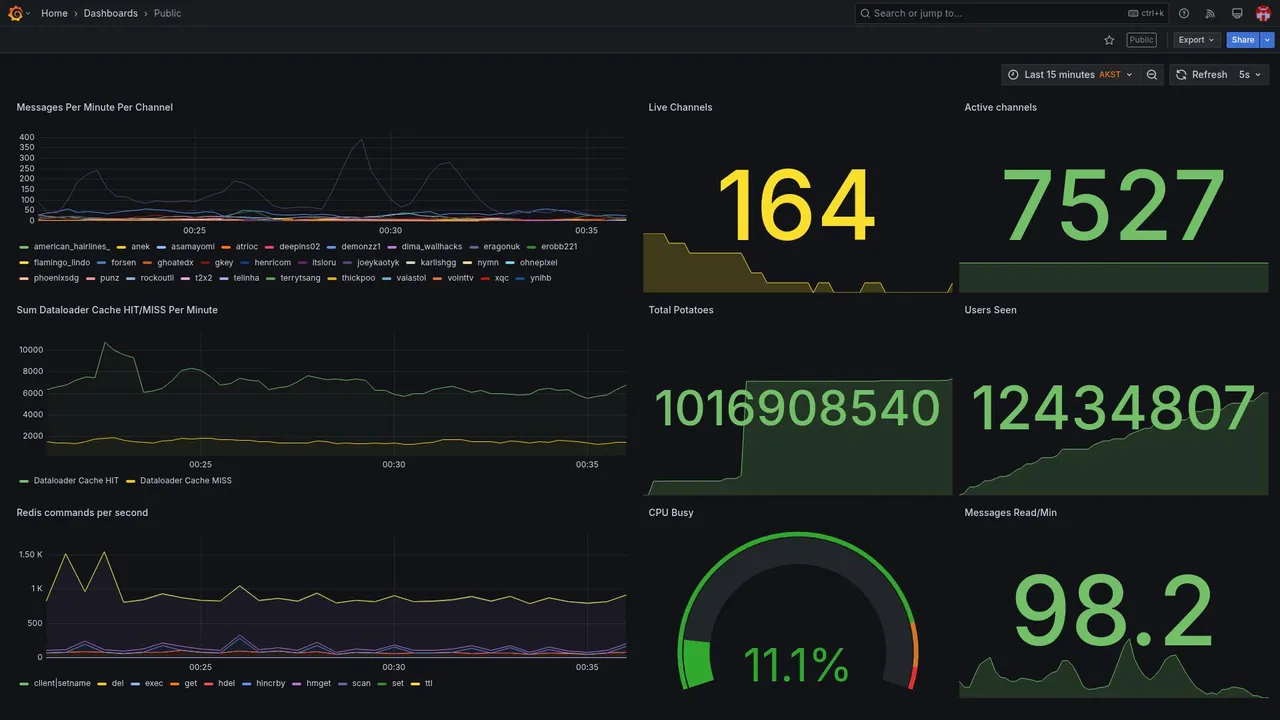
Task: Open the Dashboards breadcrumb link
Action: (x=111, y=13)
